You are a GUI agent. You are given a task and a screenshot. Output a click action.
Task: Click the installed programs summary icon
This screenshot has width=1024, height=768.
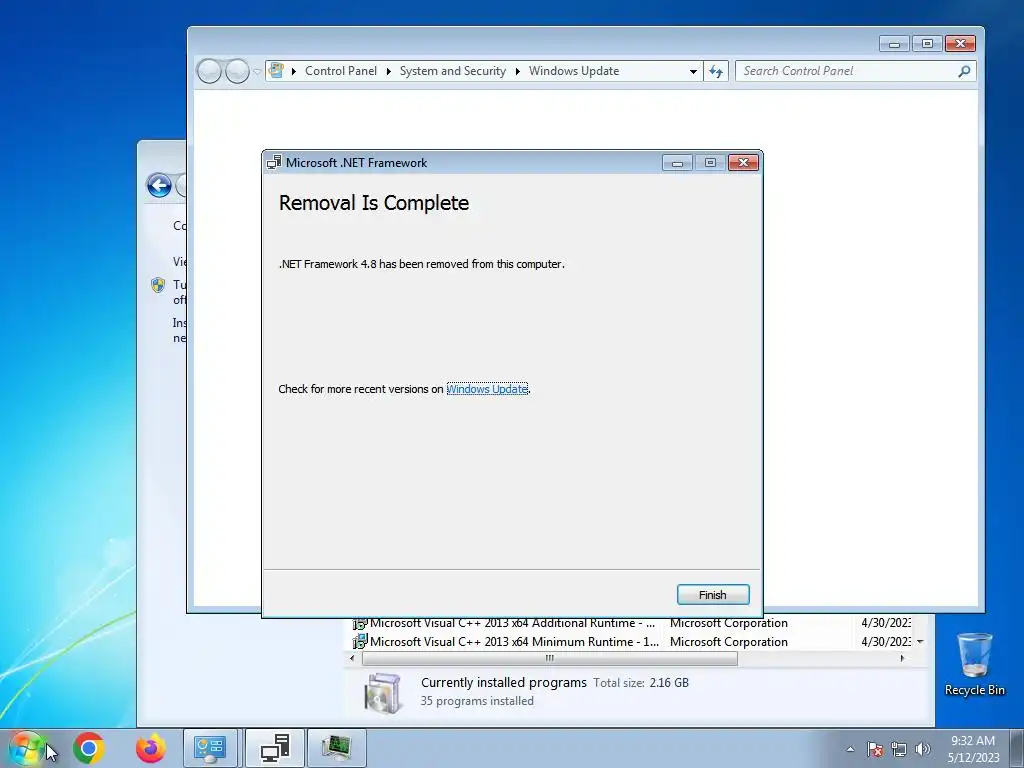point(382,692)
